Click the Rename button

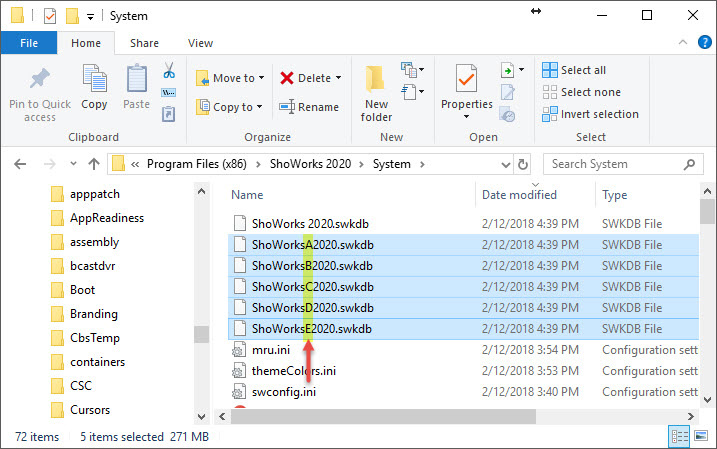[309, 107]
